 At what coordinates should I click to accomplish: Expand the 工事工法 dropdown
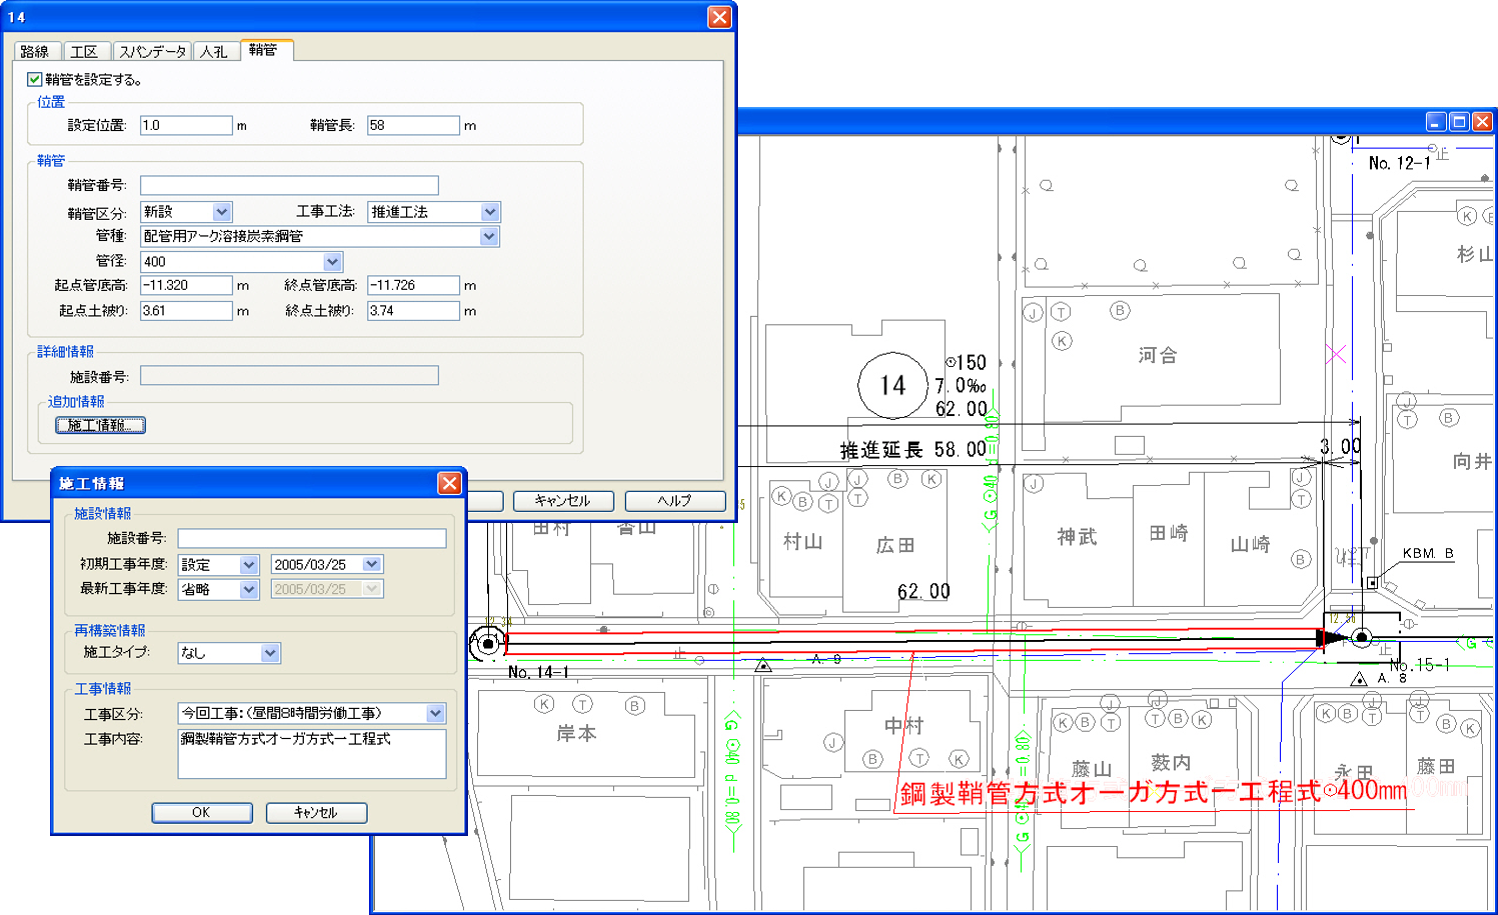tap(489, 212)
